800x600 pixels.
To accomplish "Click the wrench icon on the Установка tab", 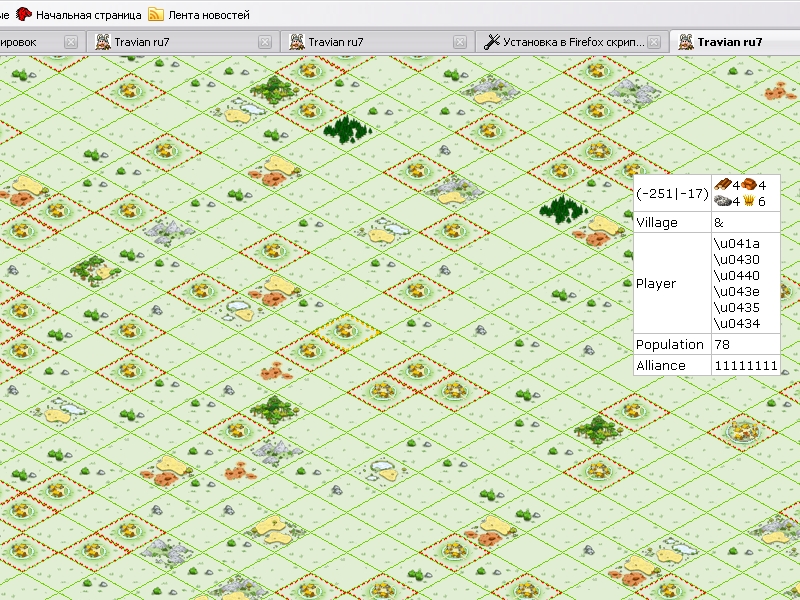I will coord(491,42).
